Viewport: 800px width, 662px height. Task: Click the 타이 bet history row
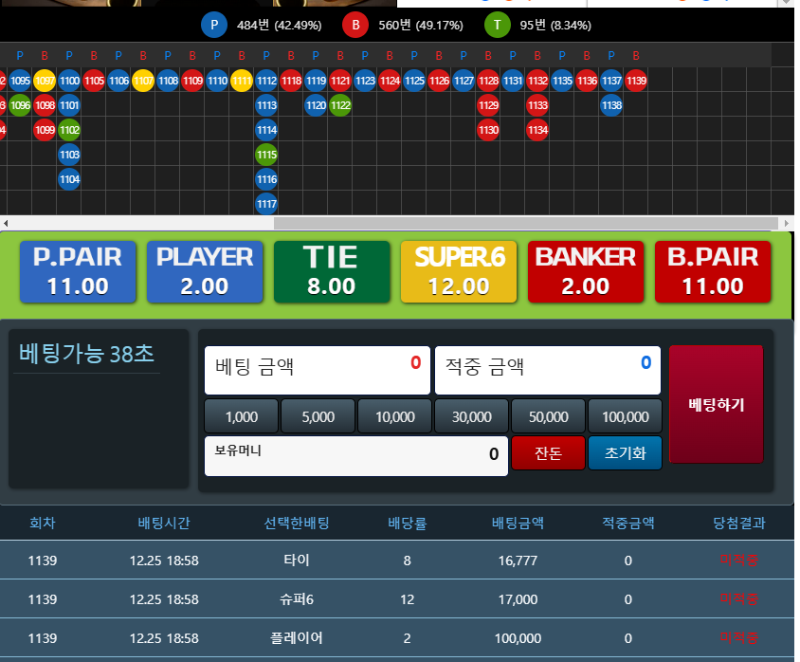[397, 560]
